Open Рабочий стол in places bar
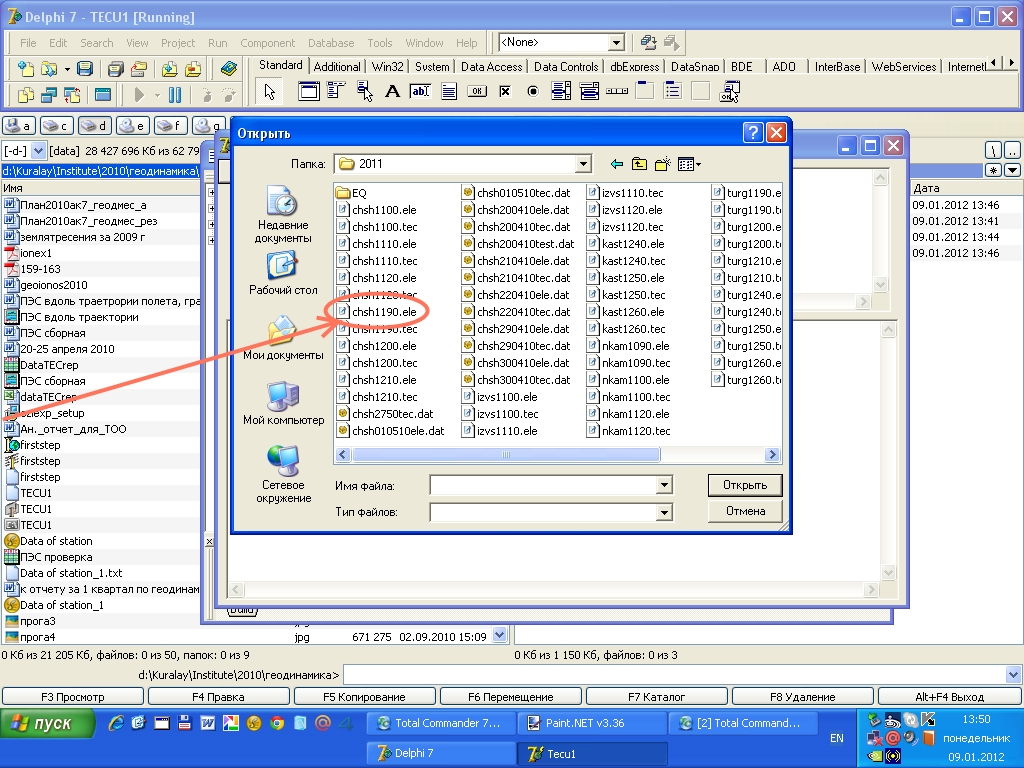 pyautogui.click(x=283, y=274)
